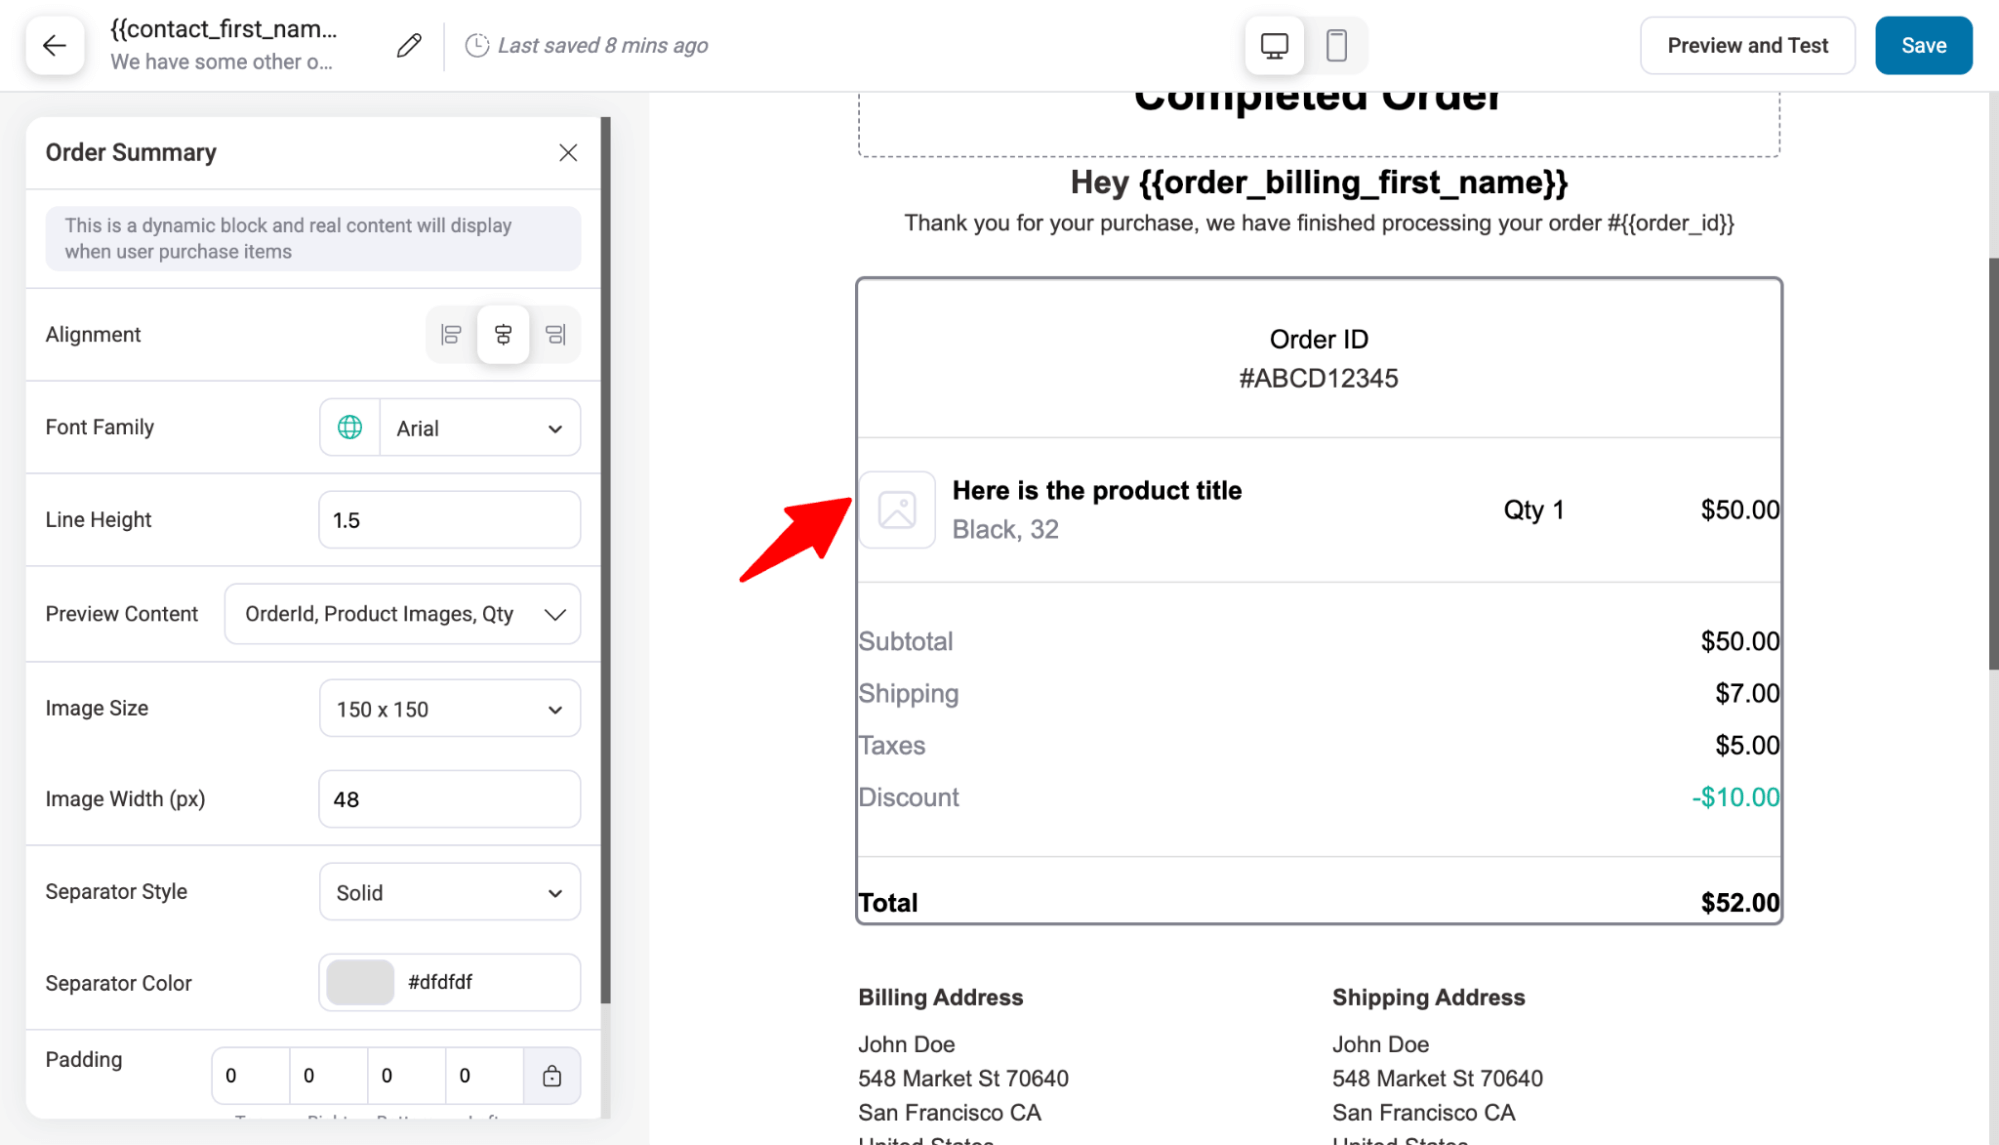Click the center-align icon in Alignment
The image size is (1999, 1145).
(502, 334)
